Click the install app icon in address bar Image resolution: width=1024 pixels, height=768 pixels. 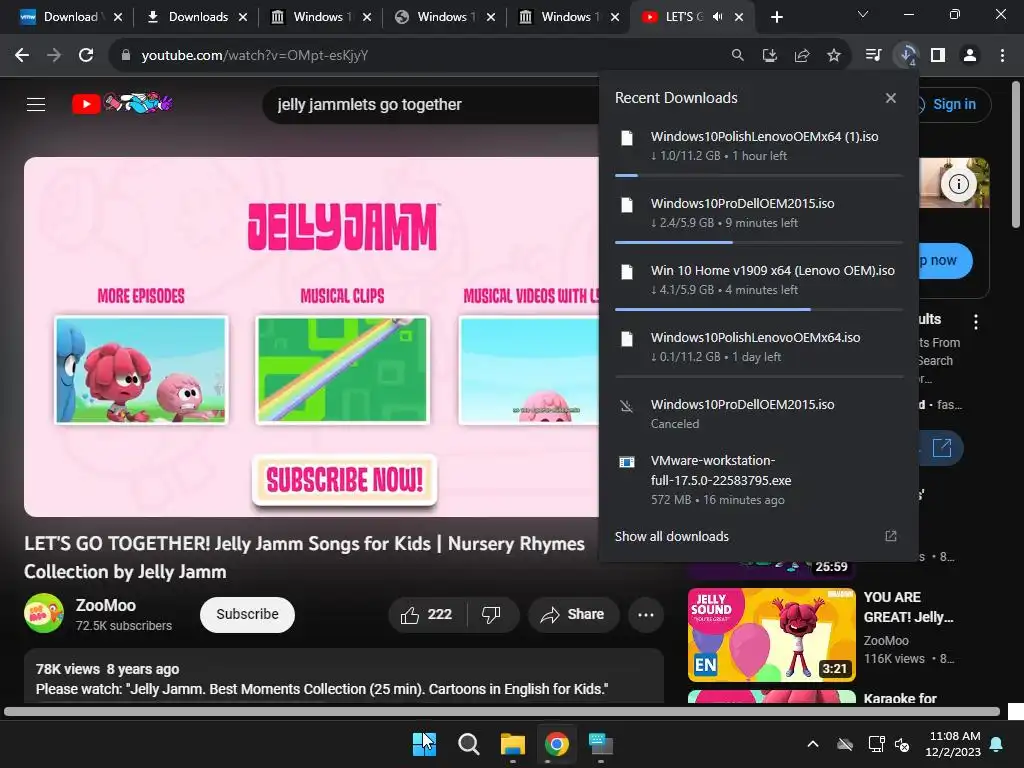pyautogui.click(x=769, y=56)
